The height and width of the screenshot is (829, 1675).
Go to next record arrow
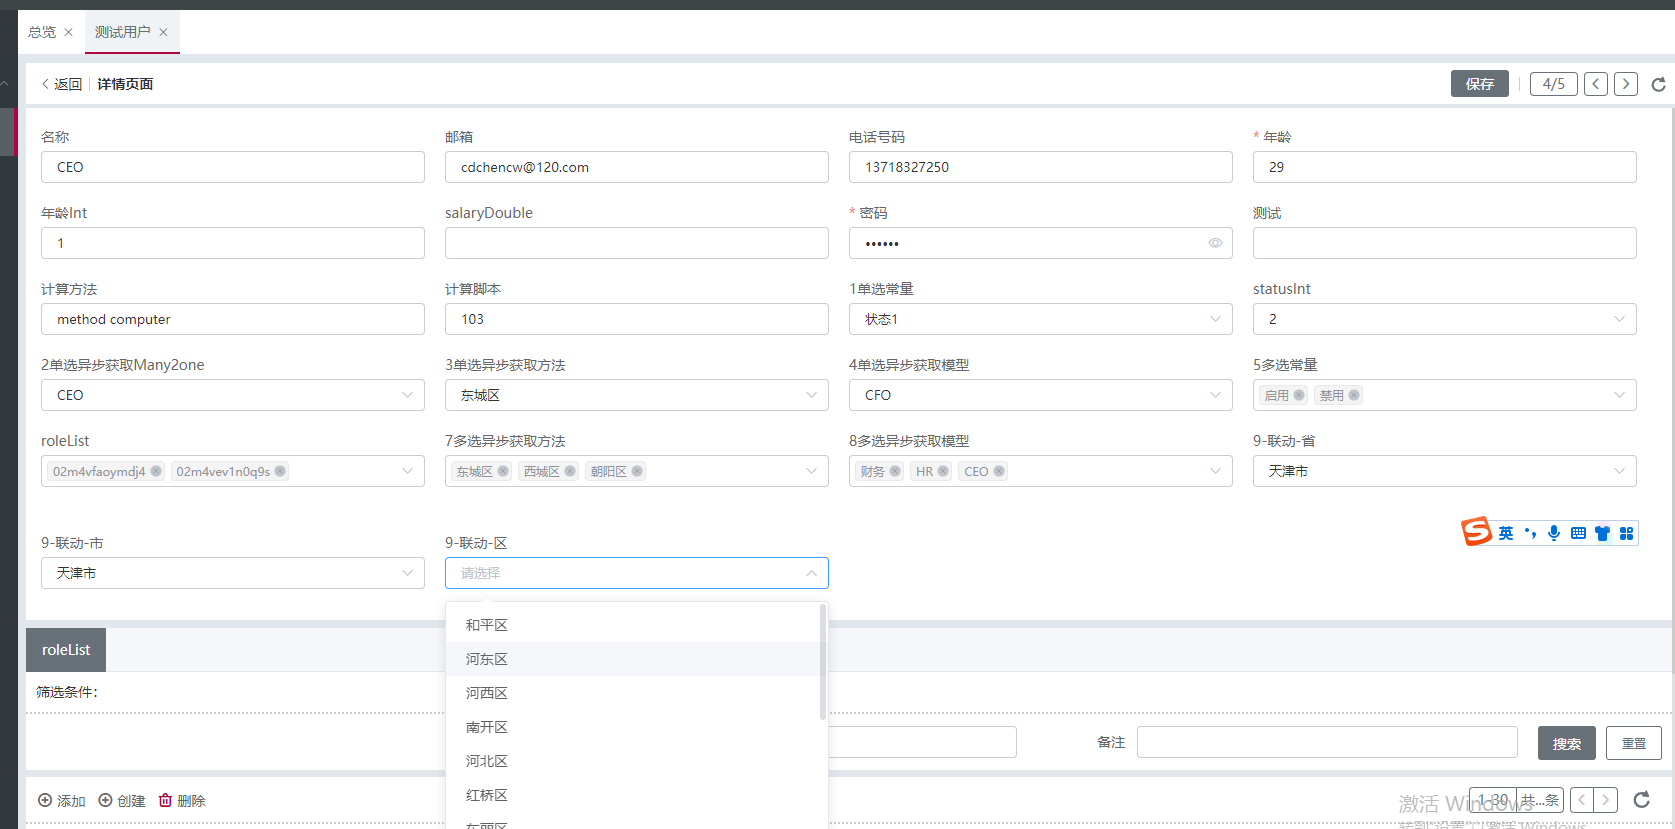pyautogui.click(x=1626, y=84)
